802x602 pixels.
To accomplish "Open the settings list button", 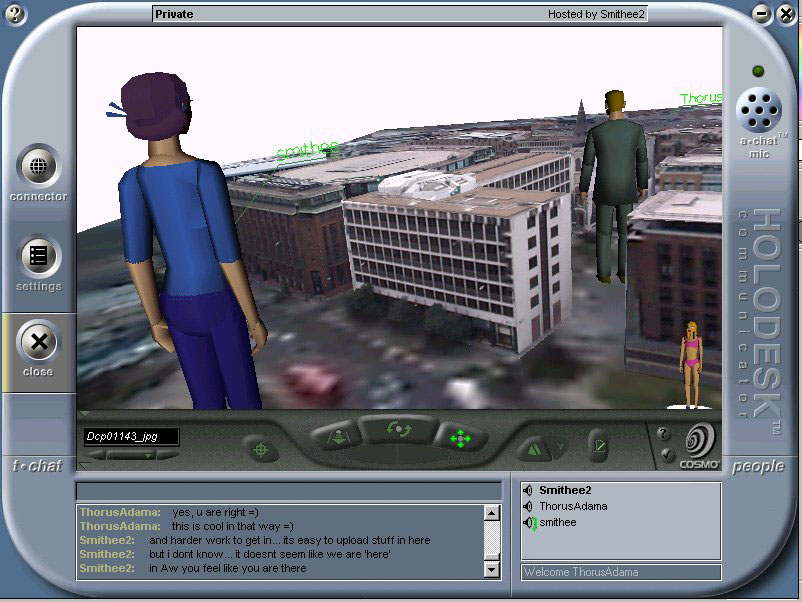I will [39, 256].
